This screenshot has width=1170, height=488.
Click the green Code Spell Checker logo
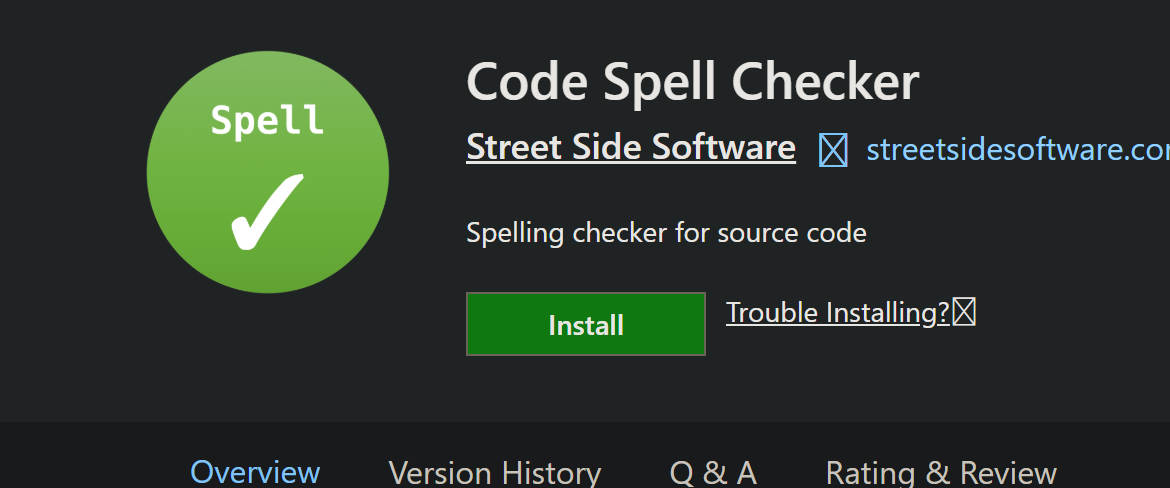[268, 172]
